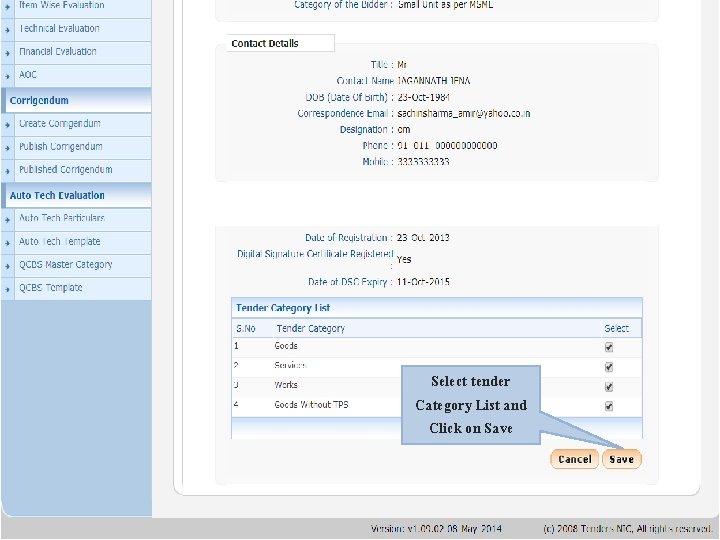Open QCBS Master Category
Screen dimensions: 720x540
66,264
